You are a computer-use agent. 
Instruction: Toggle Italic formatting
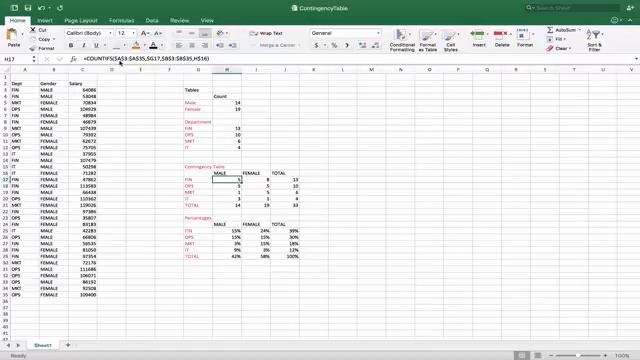(x=83, y=45)
